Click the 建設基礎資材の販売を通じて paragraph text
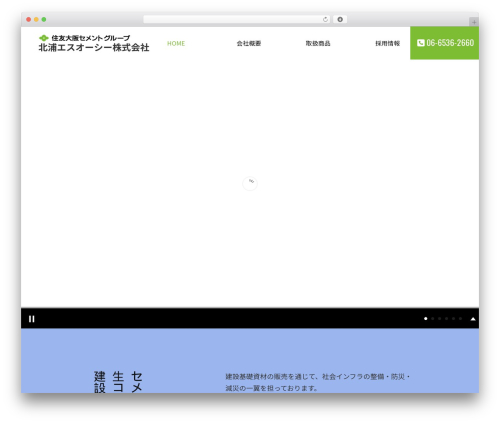Screen dimensions: 500x423 tap(318, 382)
